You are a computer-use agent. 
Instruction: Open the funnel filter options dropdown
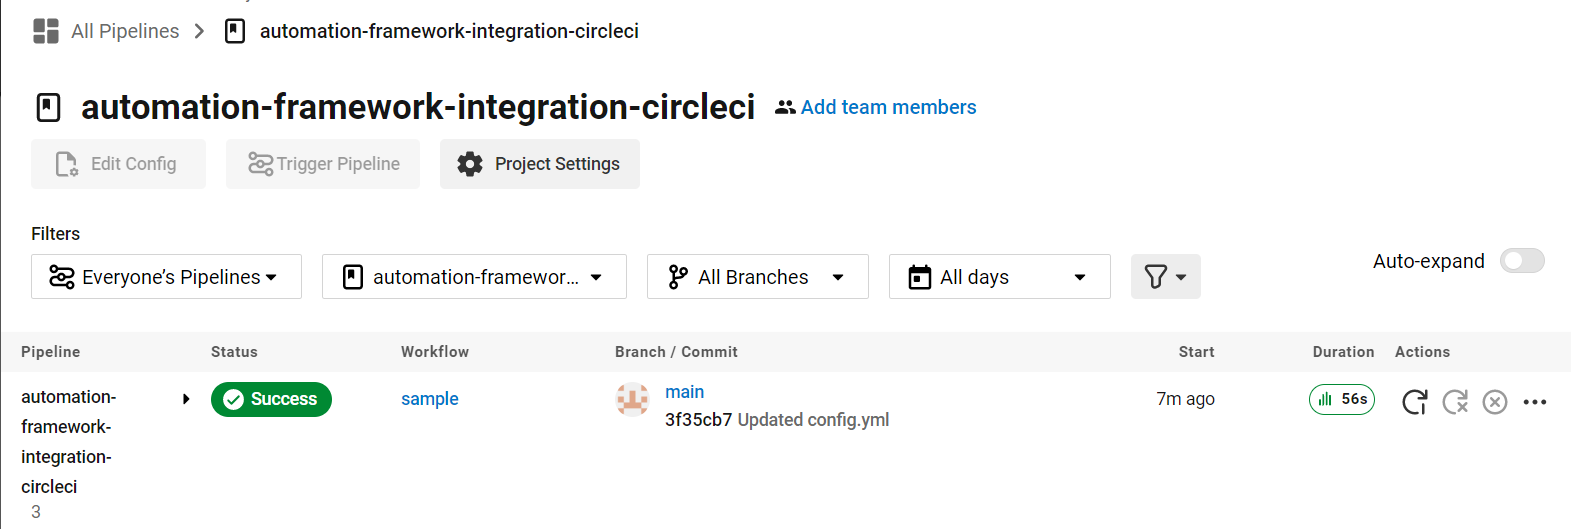(1165, 277)
